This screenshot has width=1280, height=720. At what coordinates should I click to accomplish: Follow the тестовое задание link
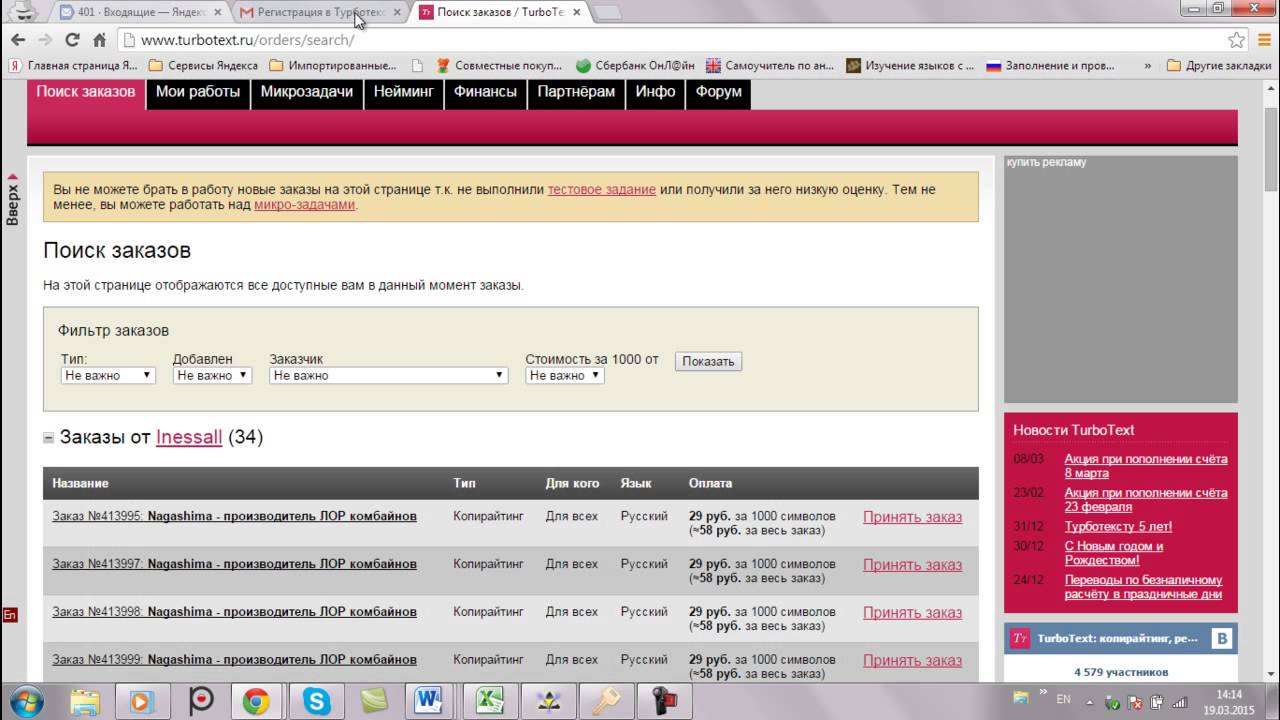click(x=602, y=189)
